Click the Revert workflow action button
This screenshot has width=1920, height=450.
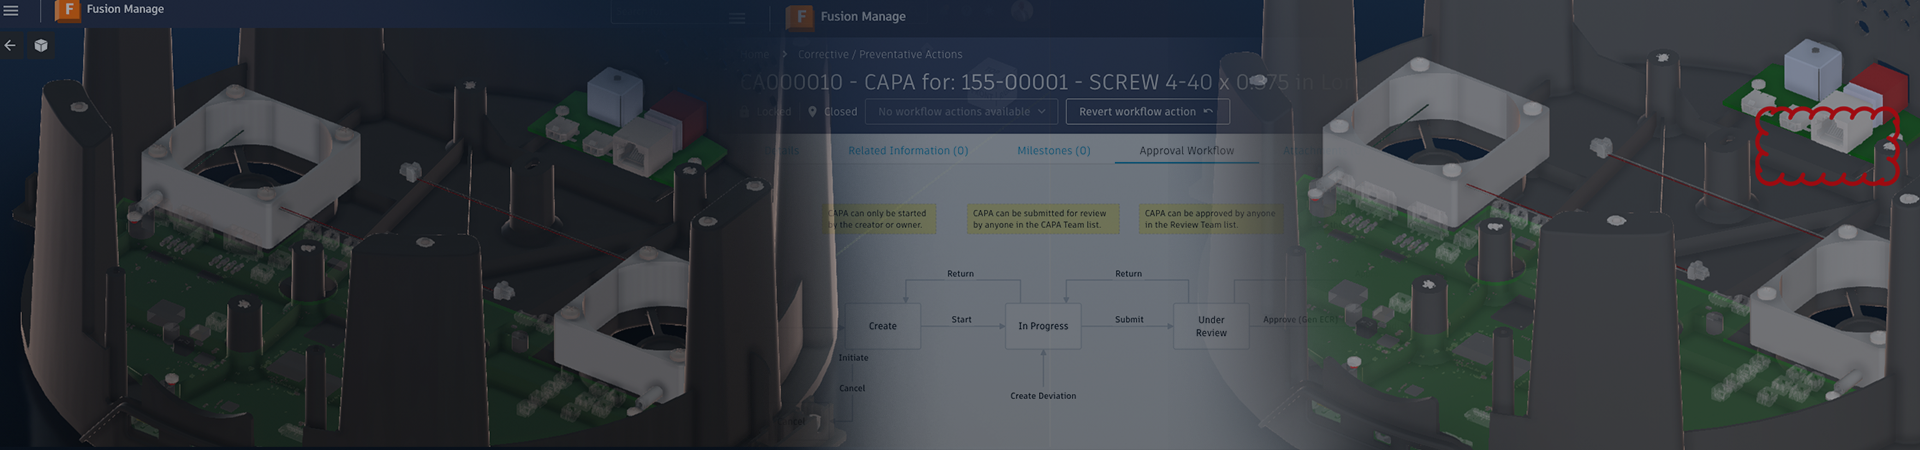click(x=1137, y=112)
